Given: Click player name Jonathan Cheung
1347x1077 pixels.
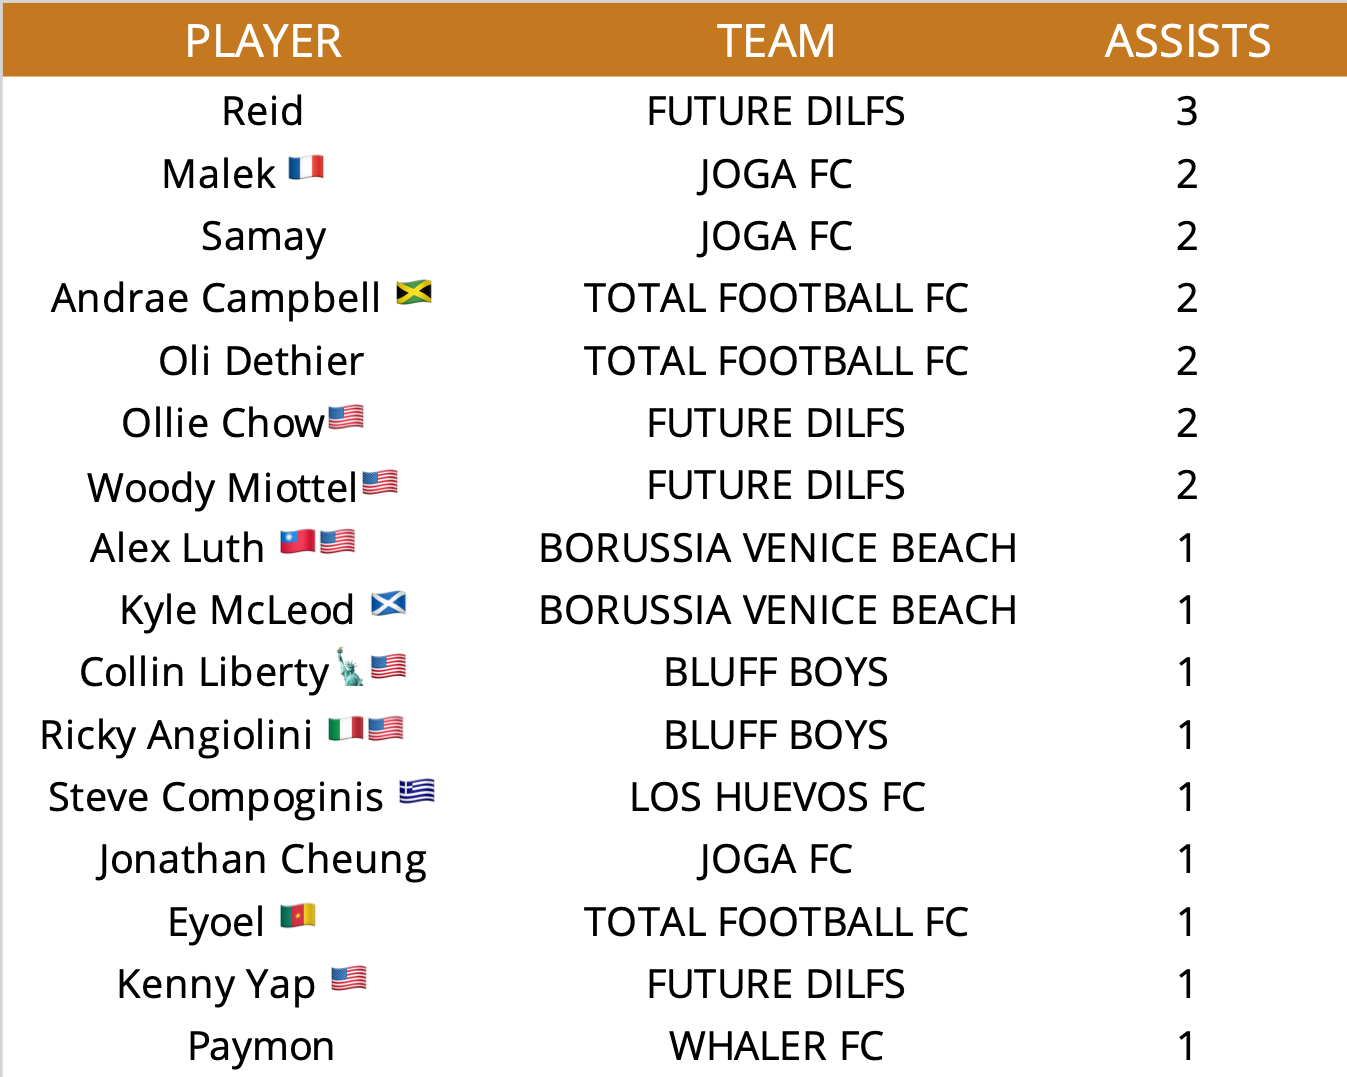Looking at the screenshot, I should coord(263,860).
